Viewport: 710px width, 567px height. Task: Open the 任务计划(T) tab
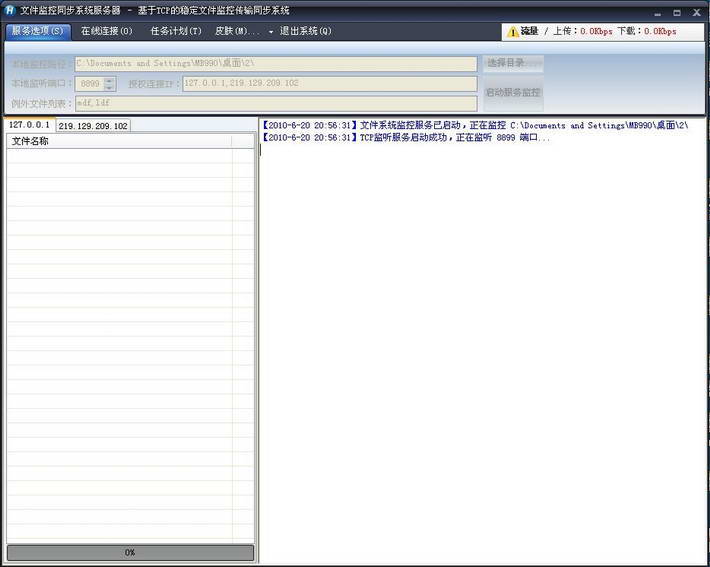pos(176,31)
